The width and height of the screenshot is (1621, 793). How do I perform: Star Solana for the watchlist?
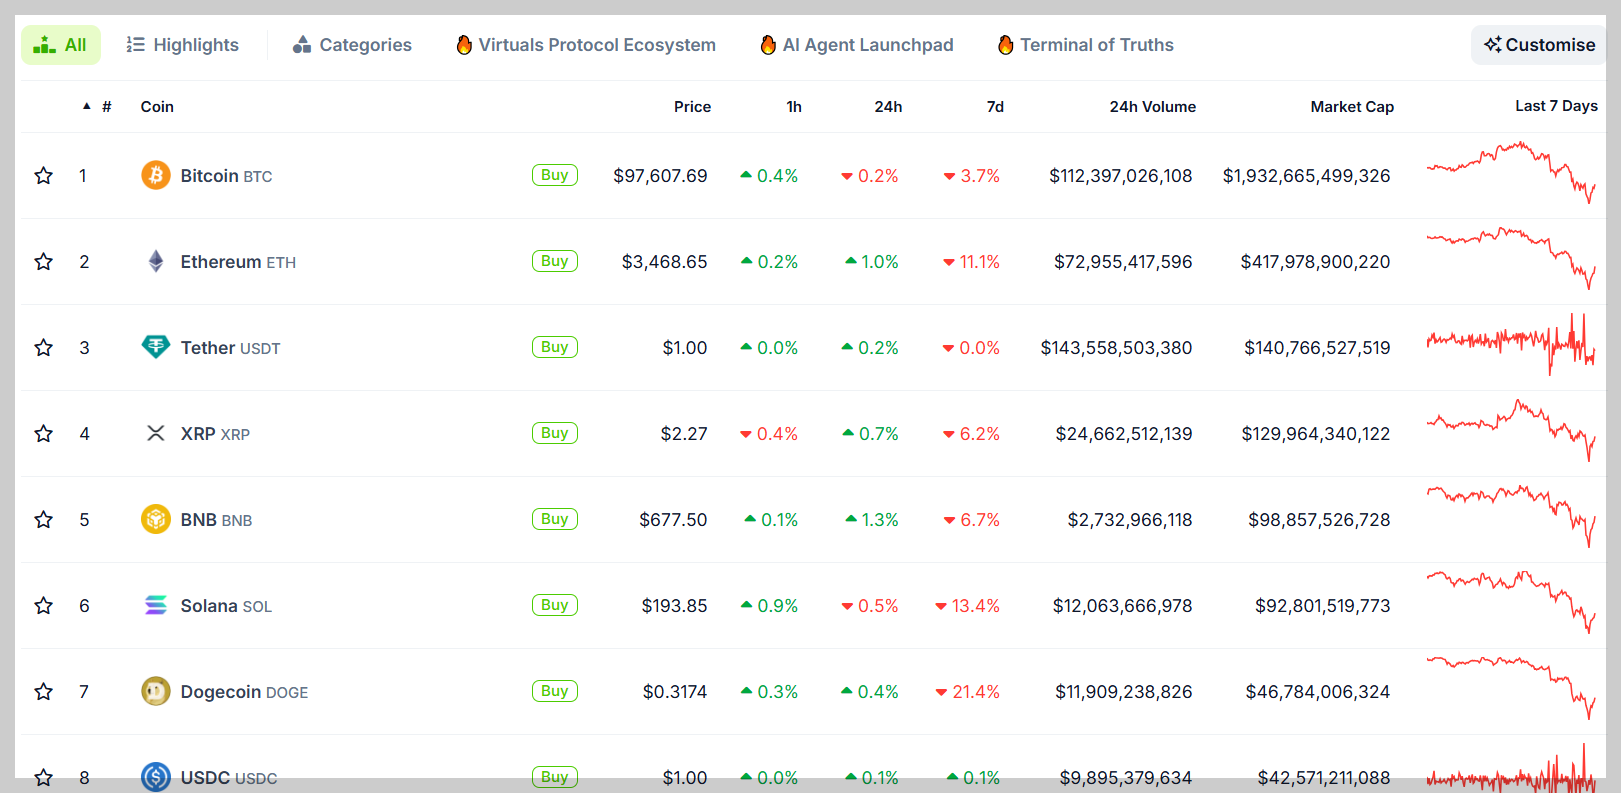pyautogui.click(x=44, y=606)
